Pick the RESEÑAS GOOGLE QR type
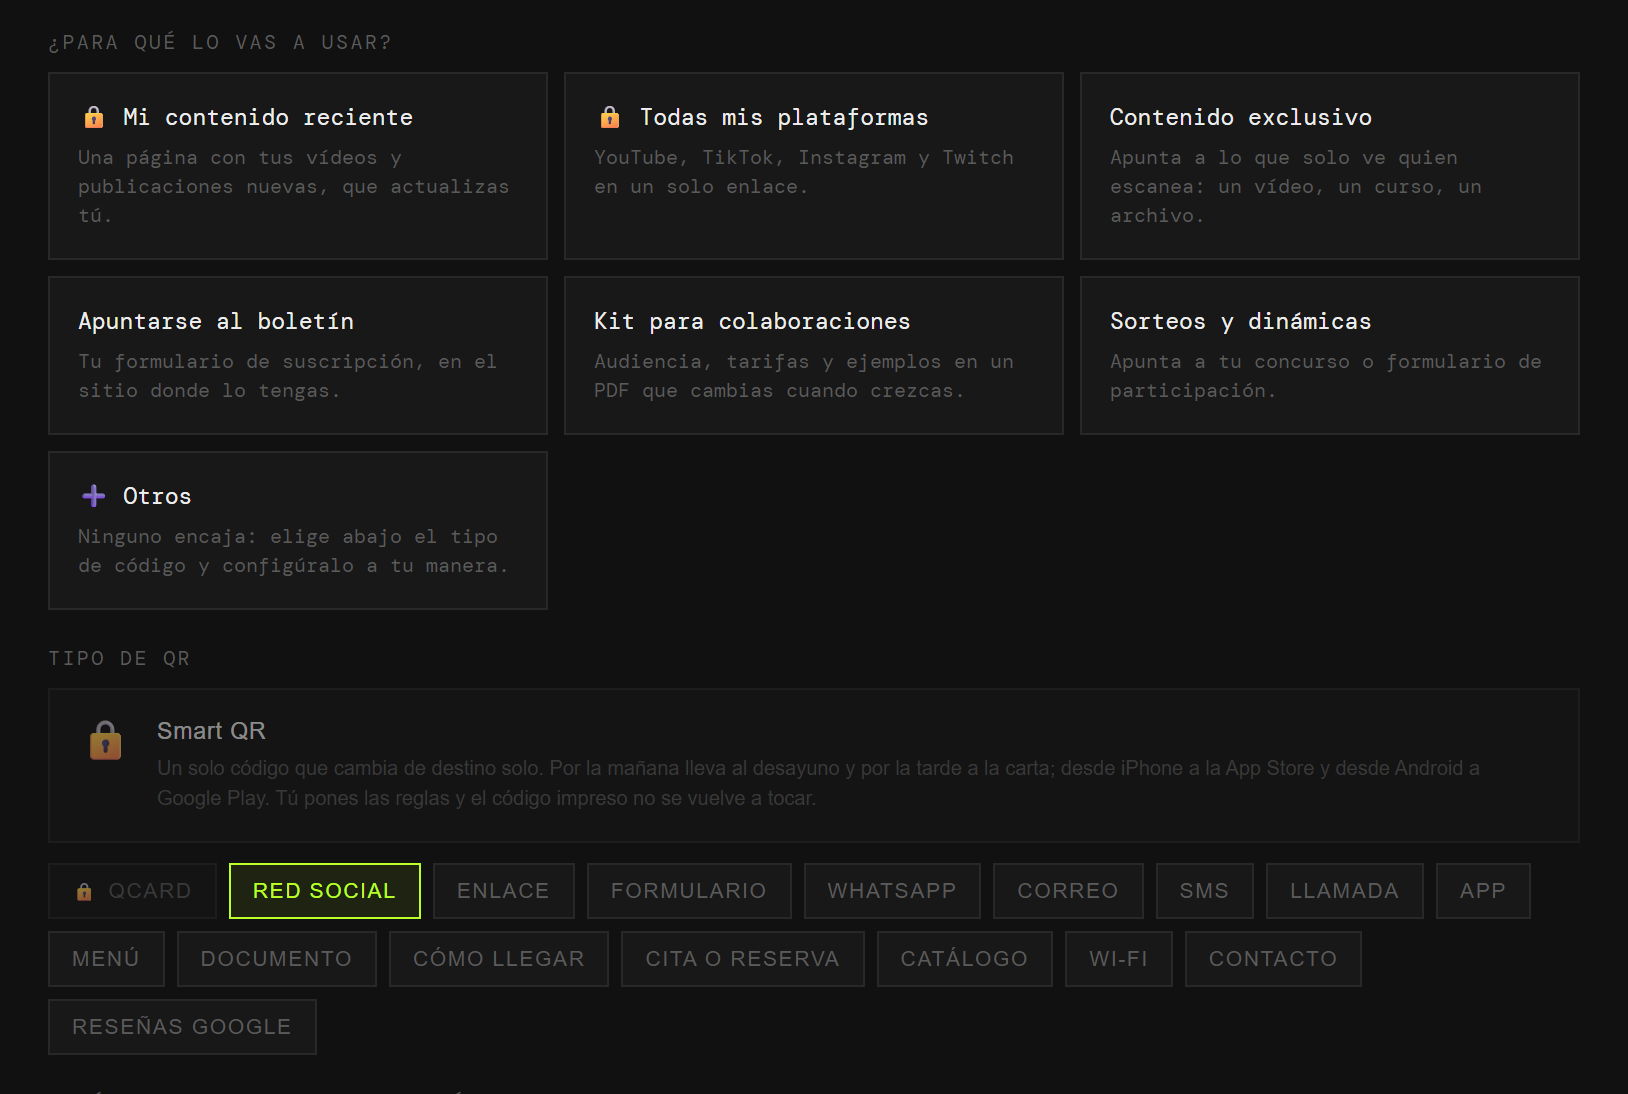1628x1094 pixels. pos(182,1027)
